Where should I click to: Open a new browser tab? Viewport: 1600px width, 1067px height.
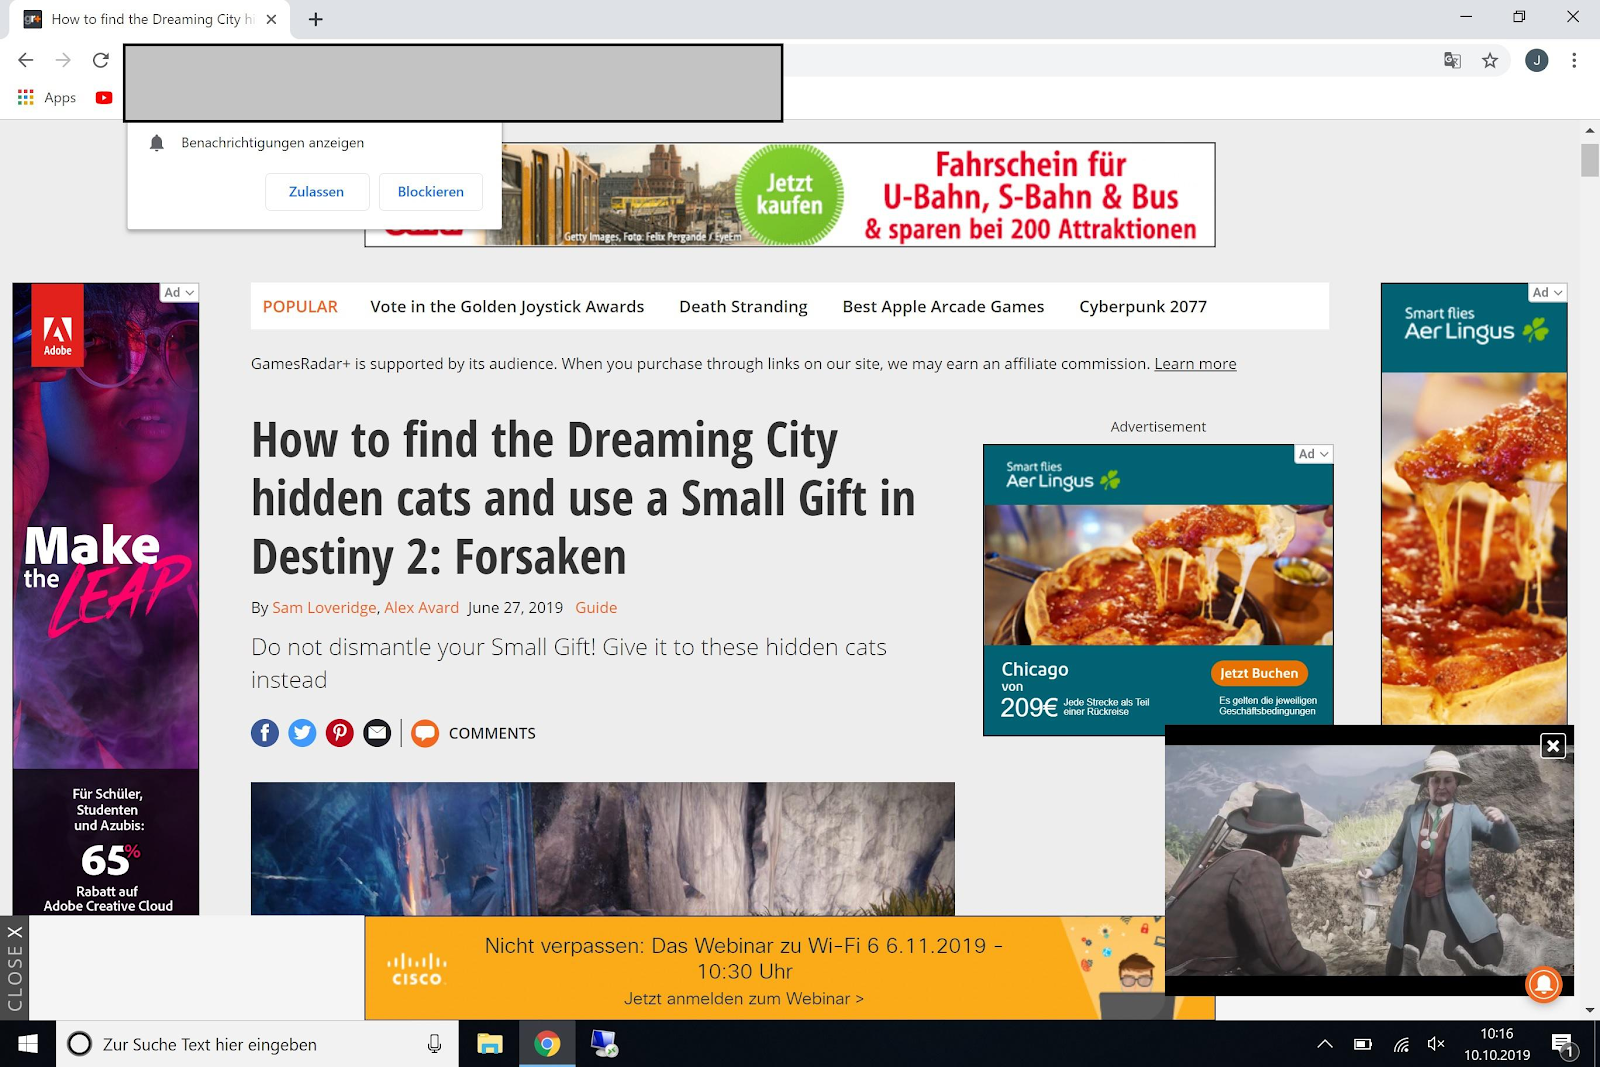316,19
